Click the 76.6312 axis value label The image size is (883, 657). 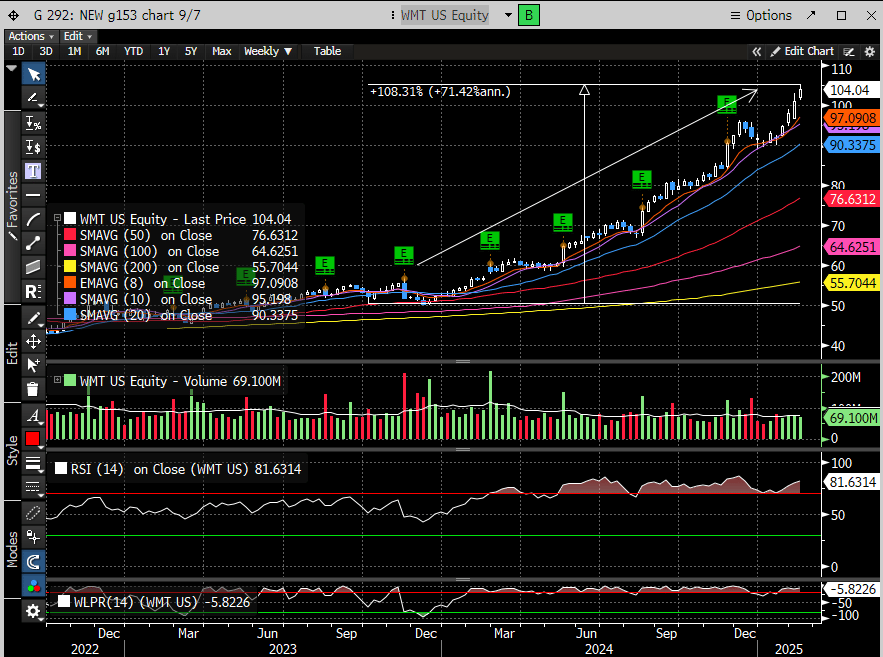(x=852, y=199)
